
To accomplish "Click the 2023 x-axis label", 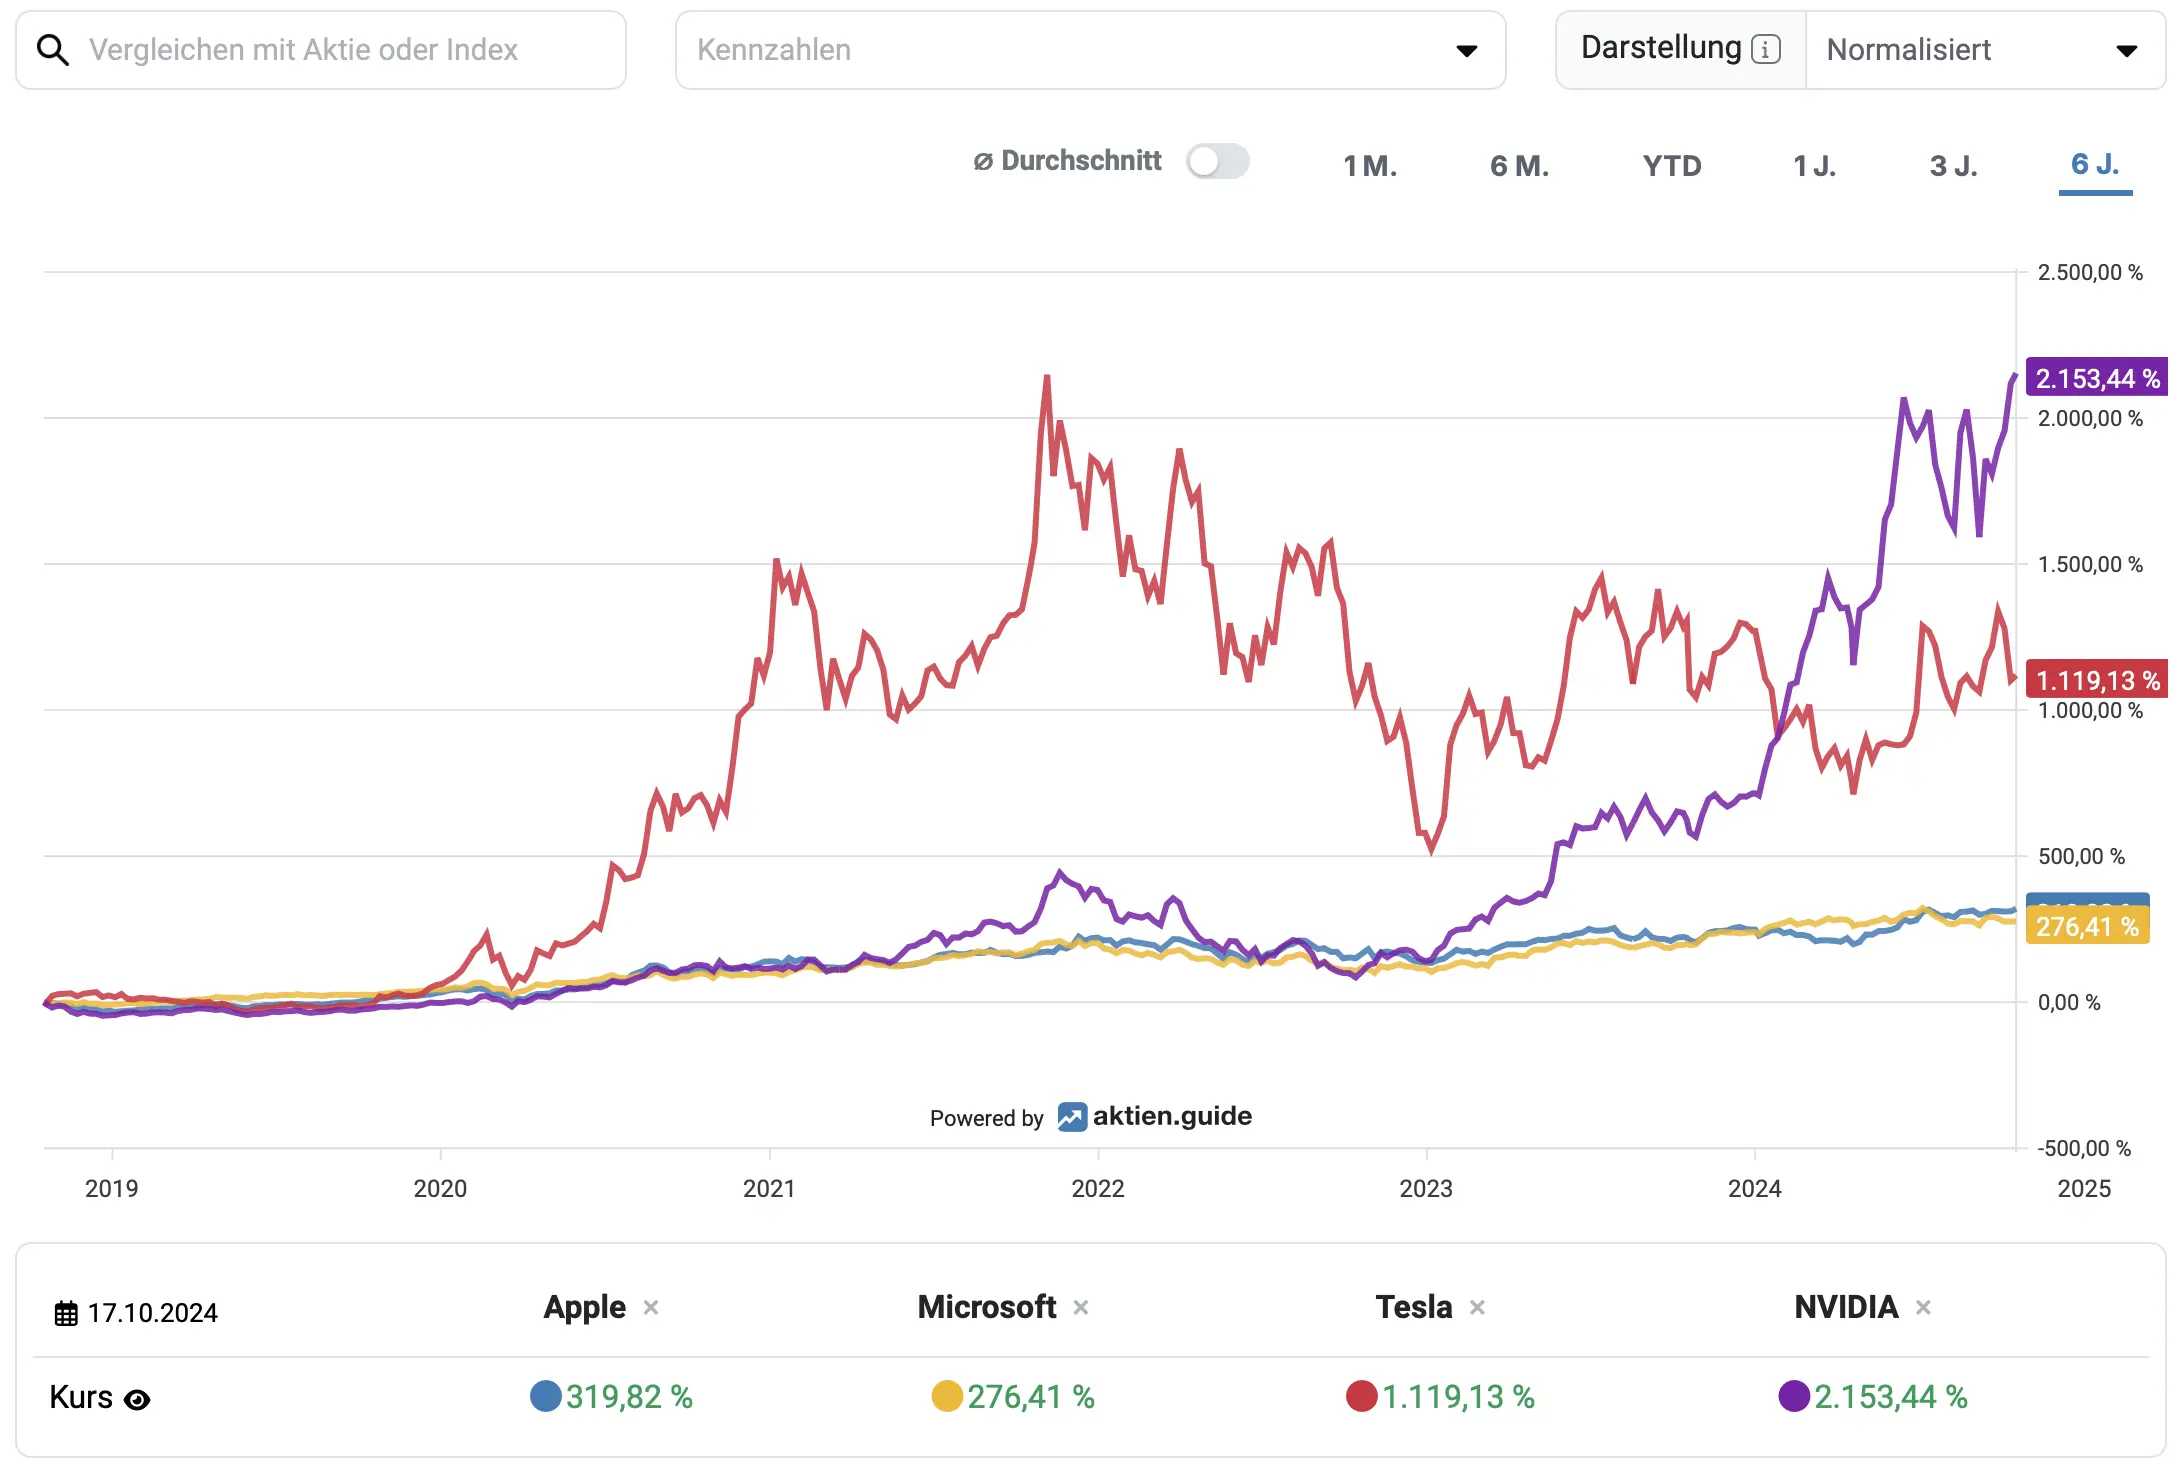I will click(1426, 1189).
